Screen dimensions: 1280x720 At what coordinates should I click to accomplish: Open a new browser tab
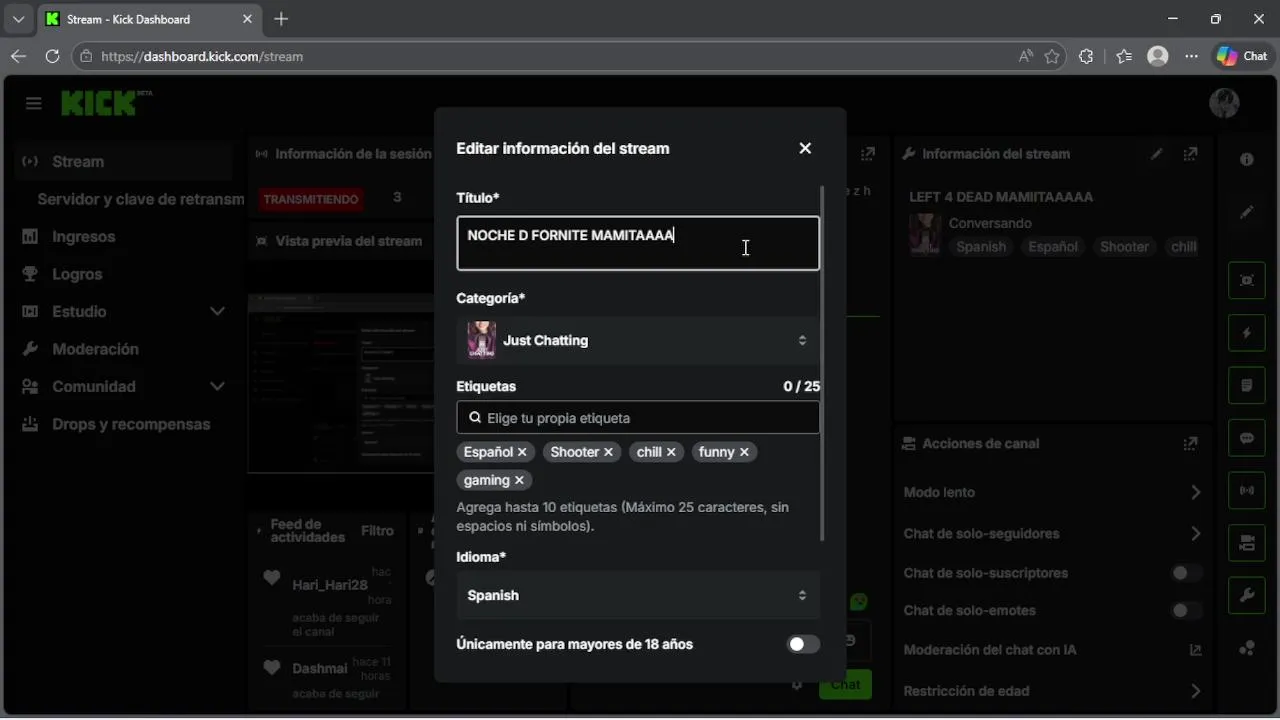click(281, 19)
